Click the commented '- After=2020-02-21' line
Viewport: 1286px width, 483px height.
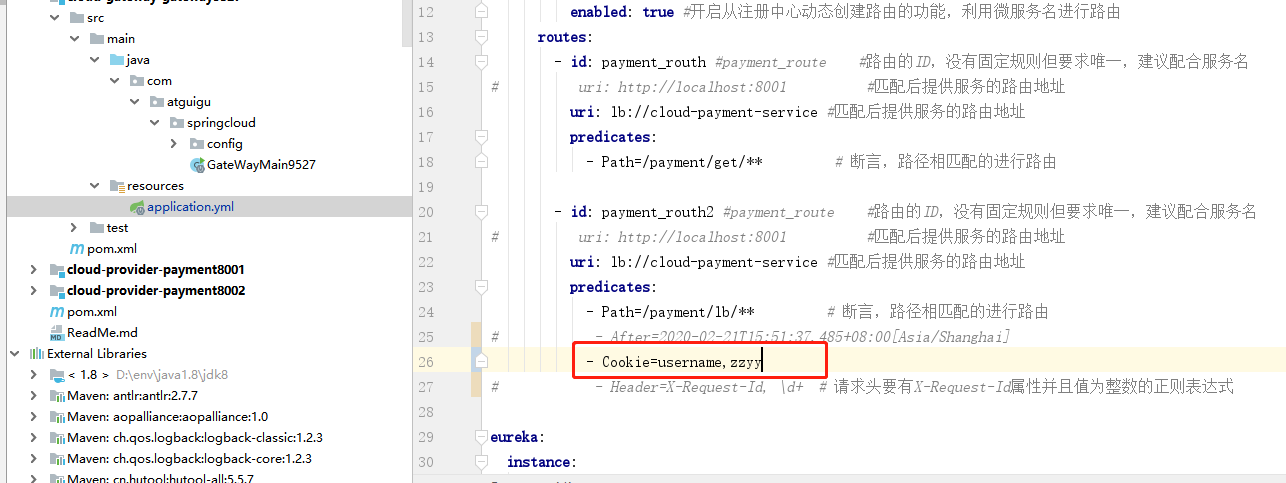coord(802,337)
